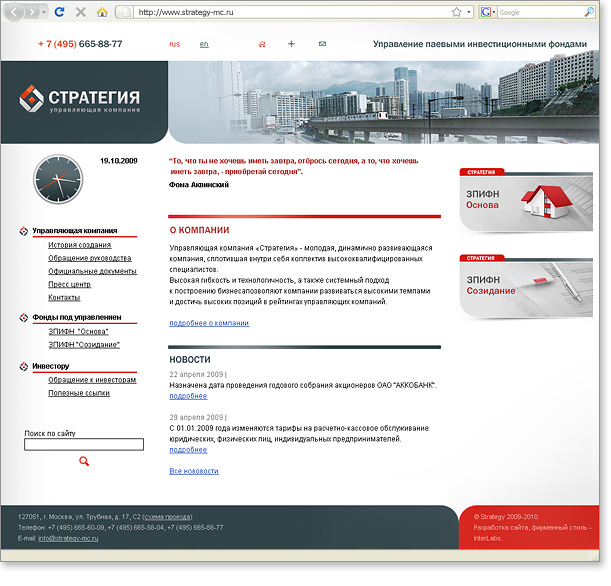This screenshot has width=611, height=586.
Task: Open Обращение руководства page
Action: (x=90, y=258)
